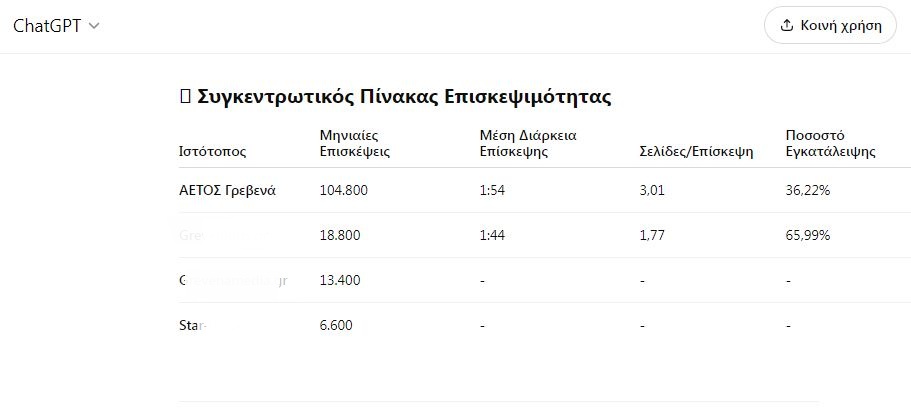Click the 6.600 monthly visits cell
The image size is (911, 409).
pyautogui.click(x=336, y=325)
